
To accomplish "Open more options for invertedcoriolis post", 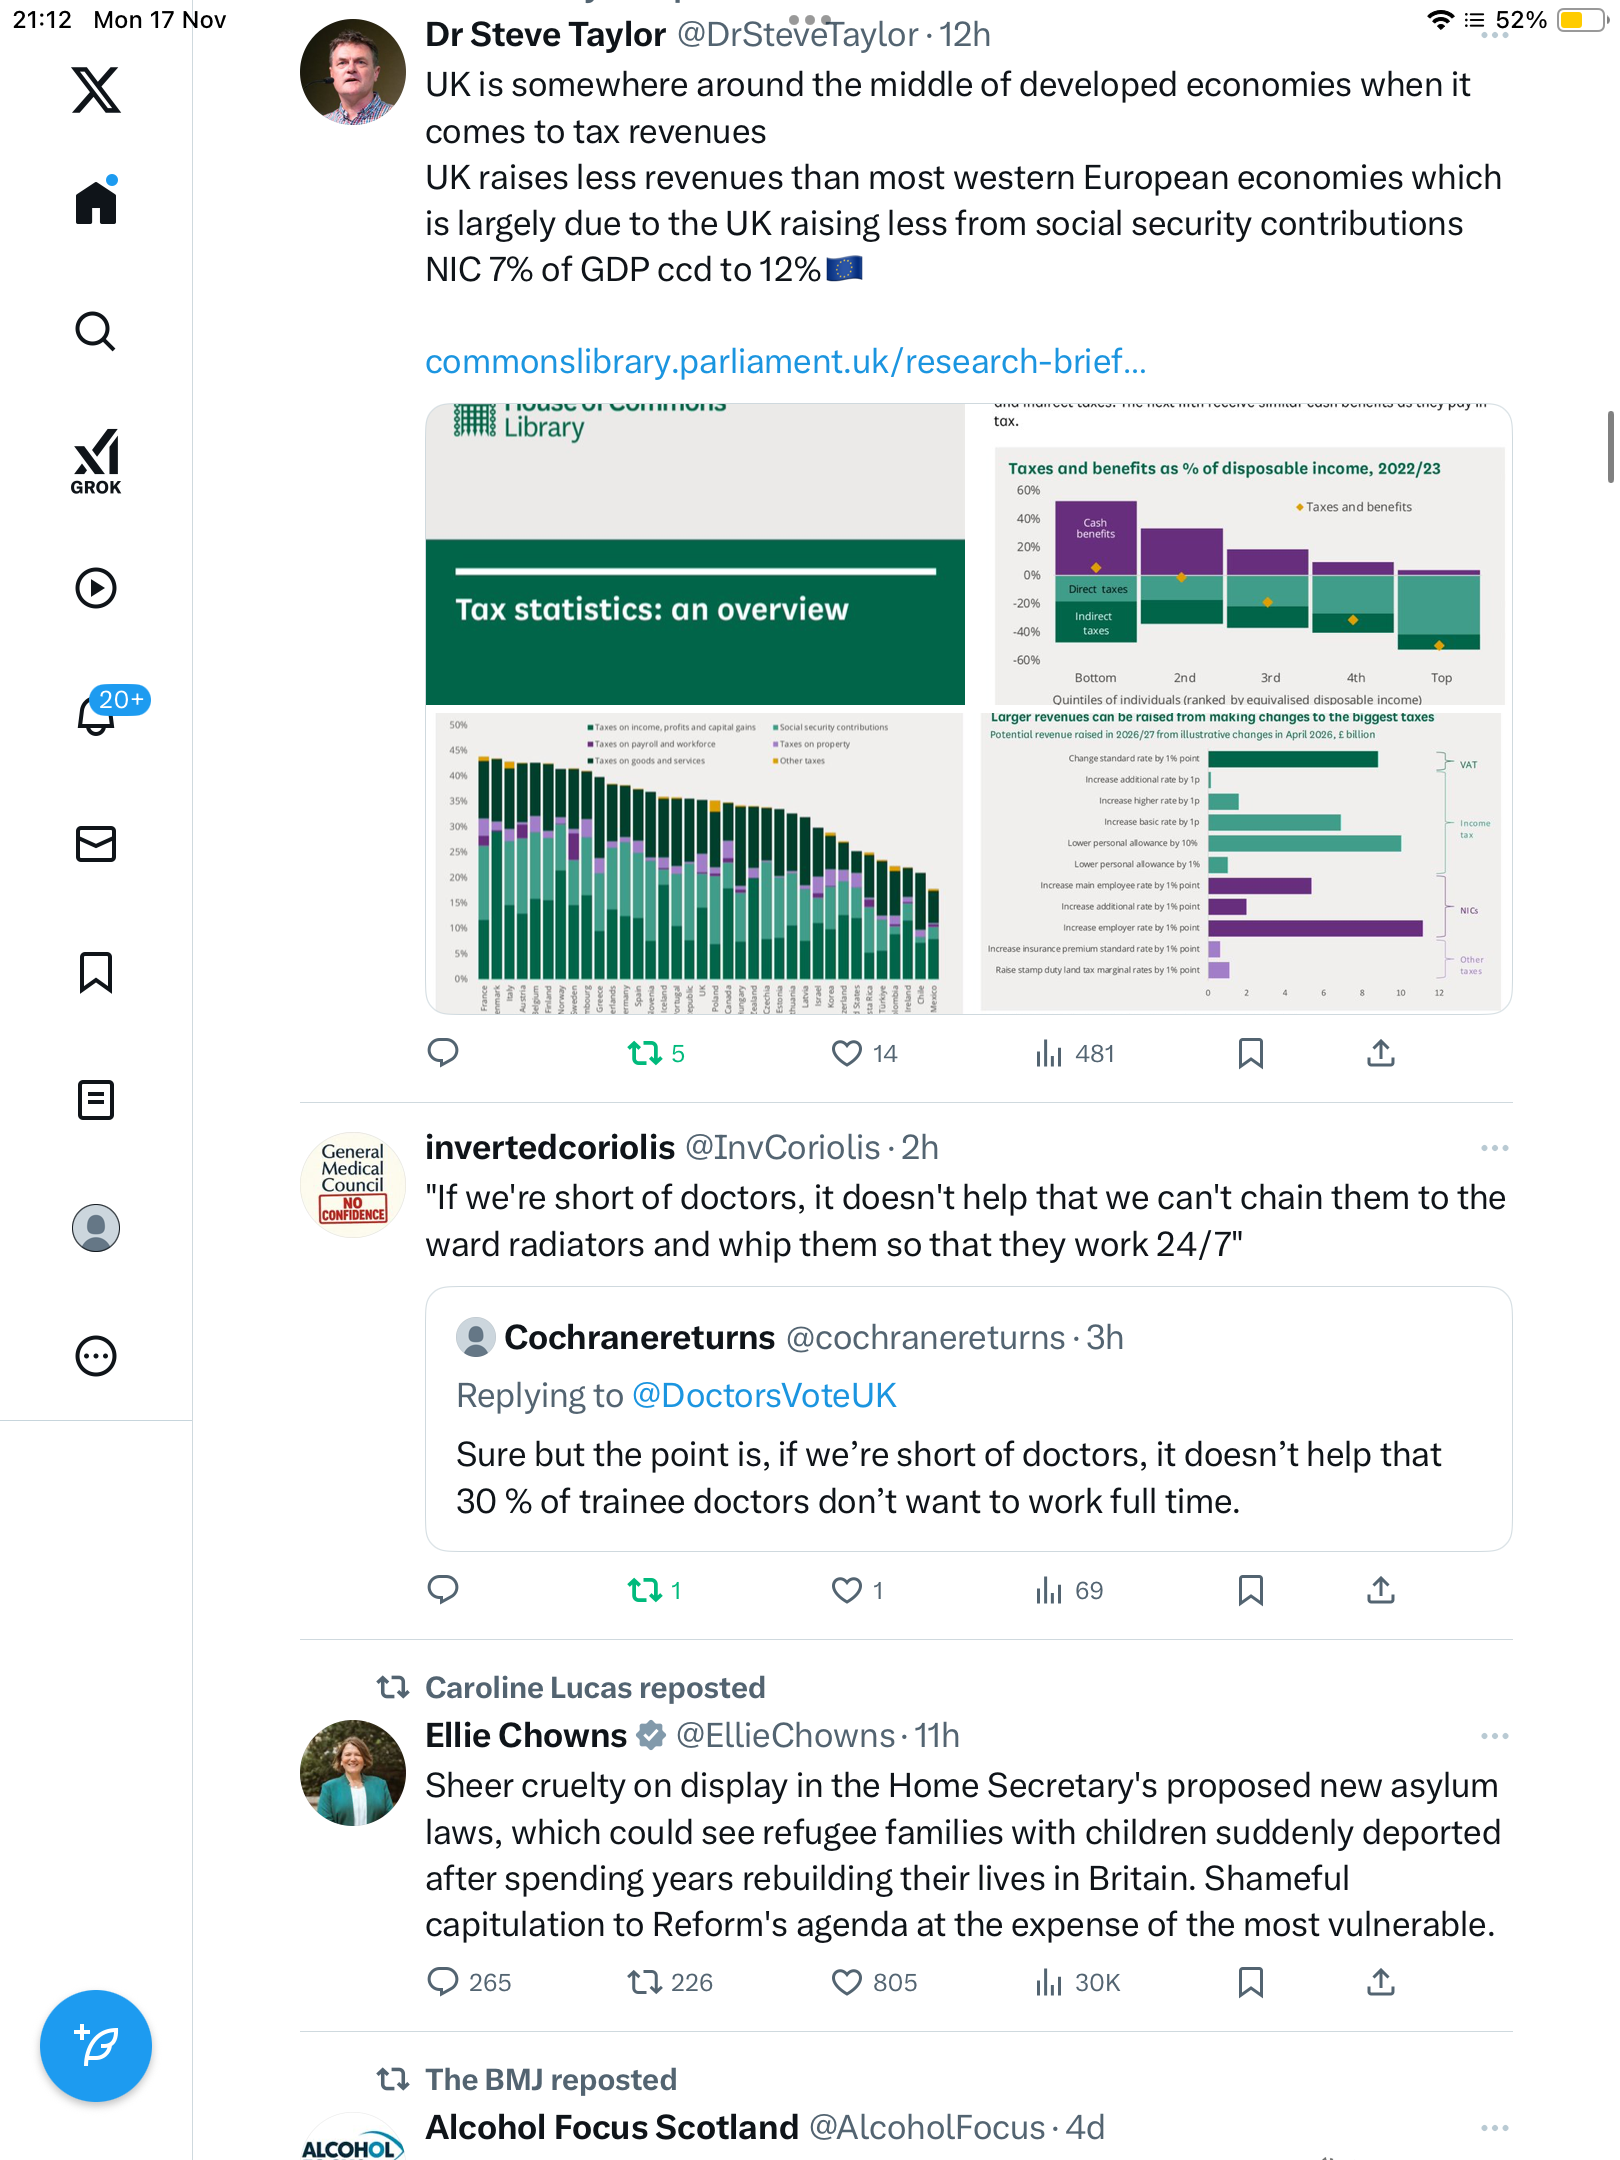I will click(x=1494, y=1148).
